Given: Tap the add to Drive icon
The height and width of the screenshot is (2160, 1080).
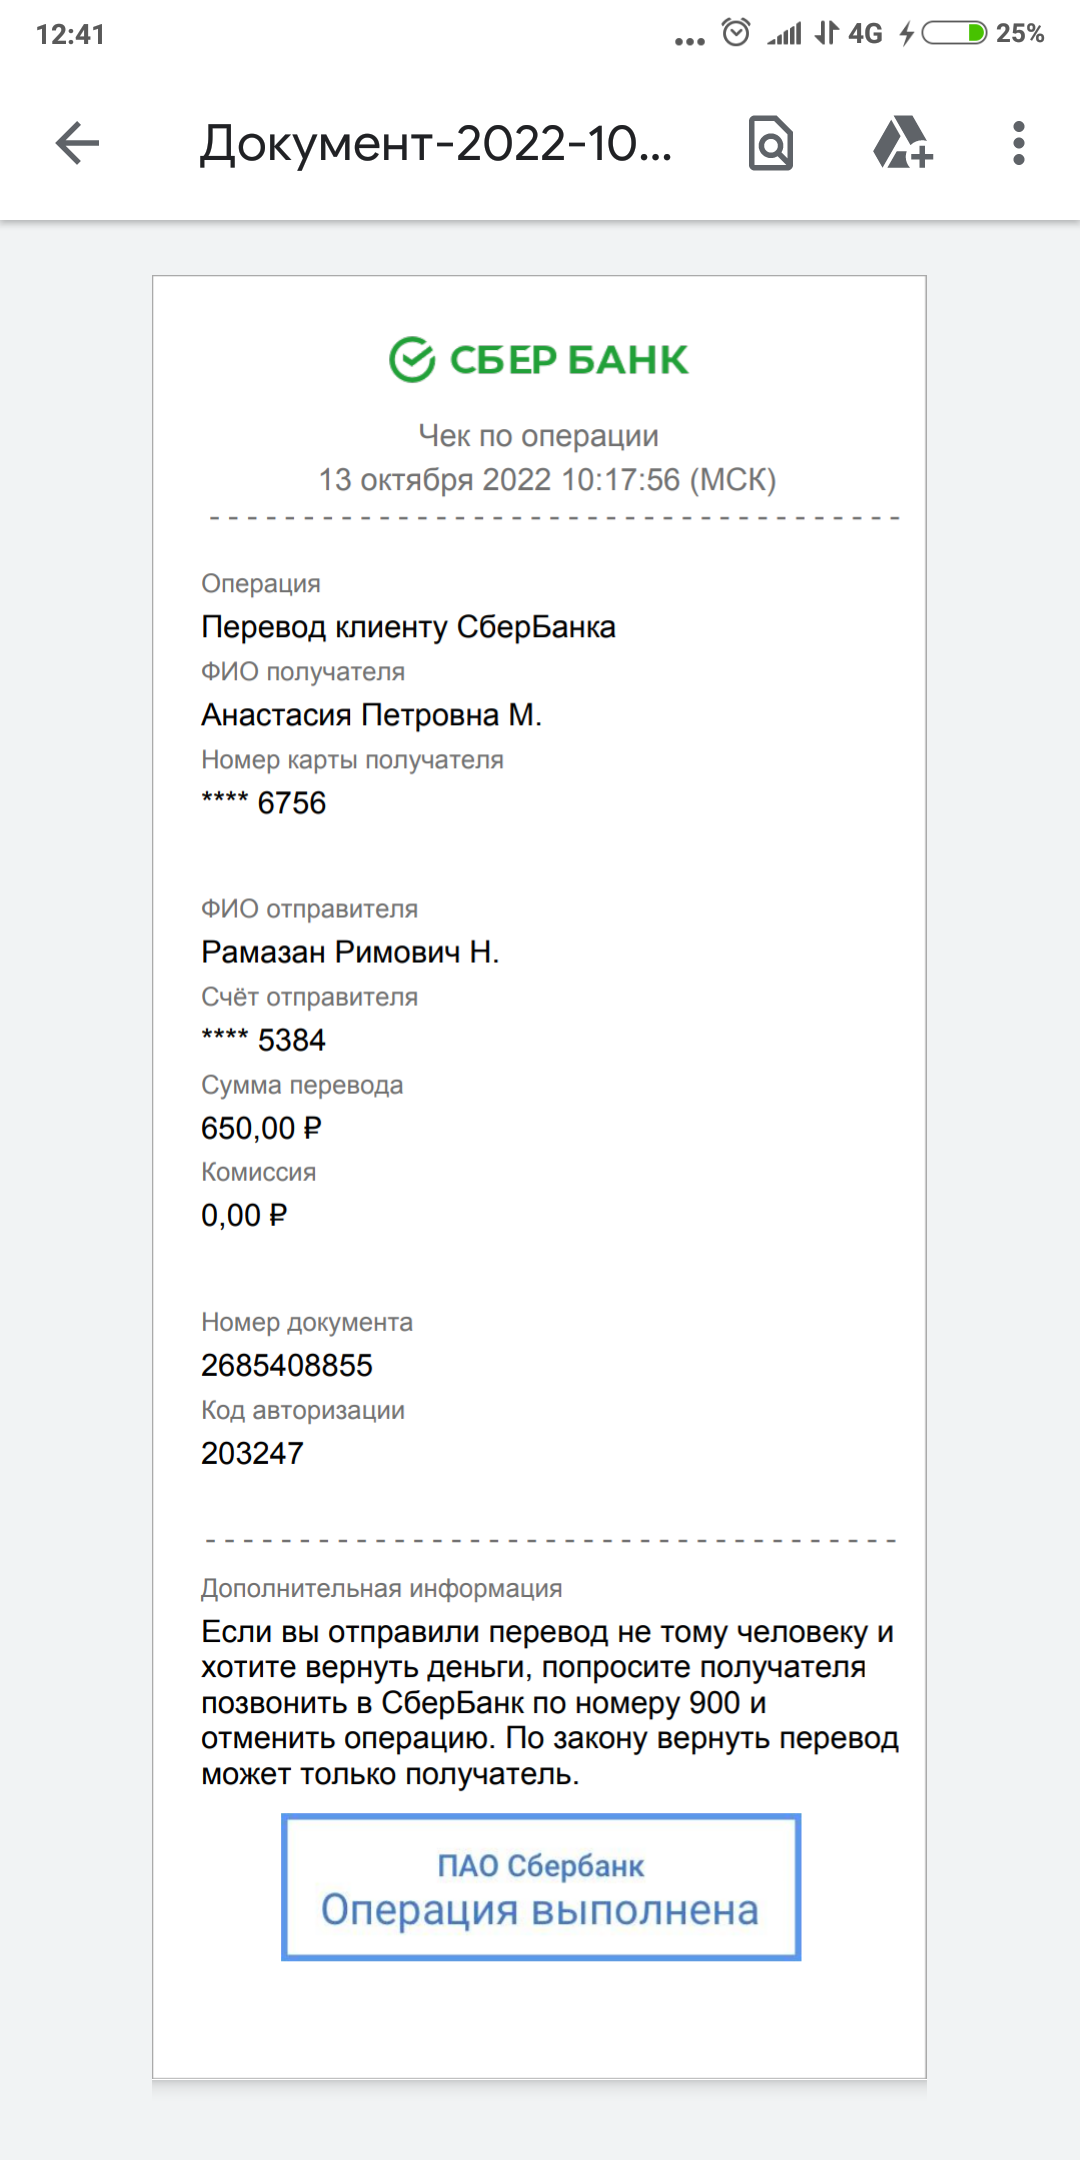Looking at the screenshot, I should tap(902, 143).
